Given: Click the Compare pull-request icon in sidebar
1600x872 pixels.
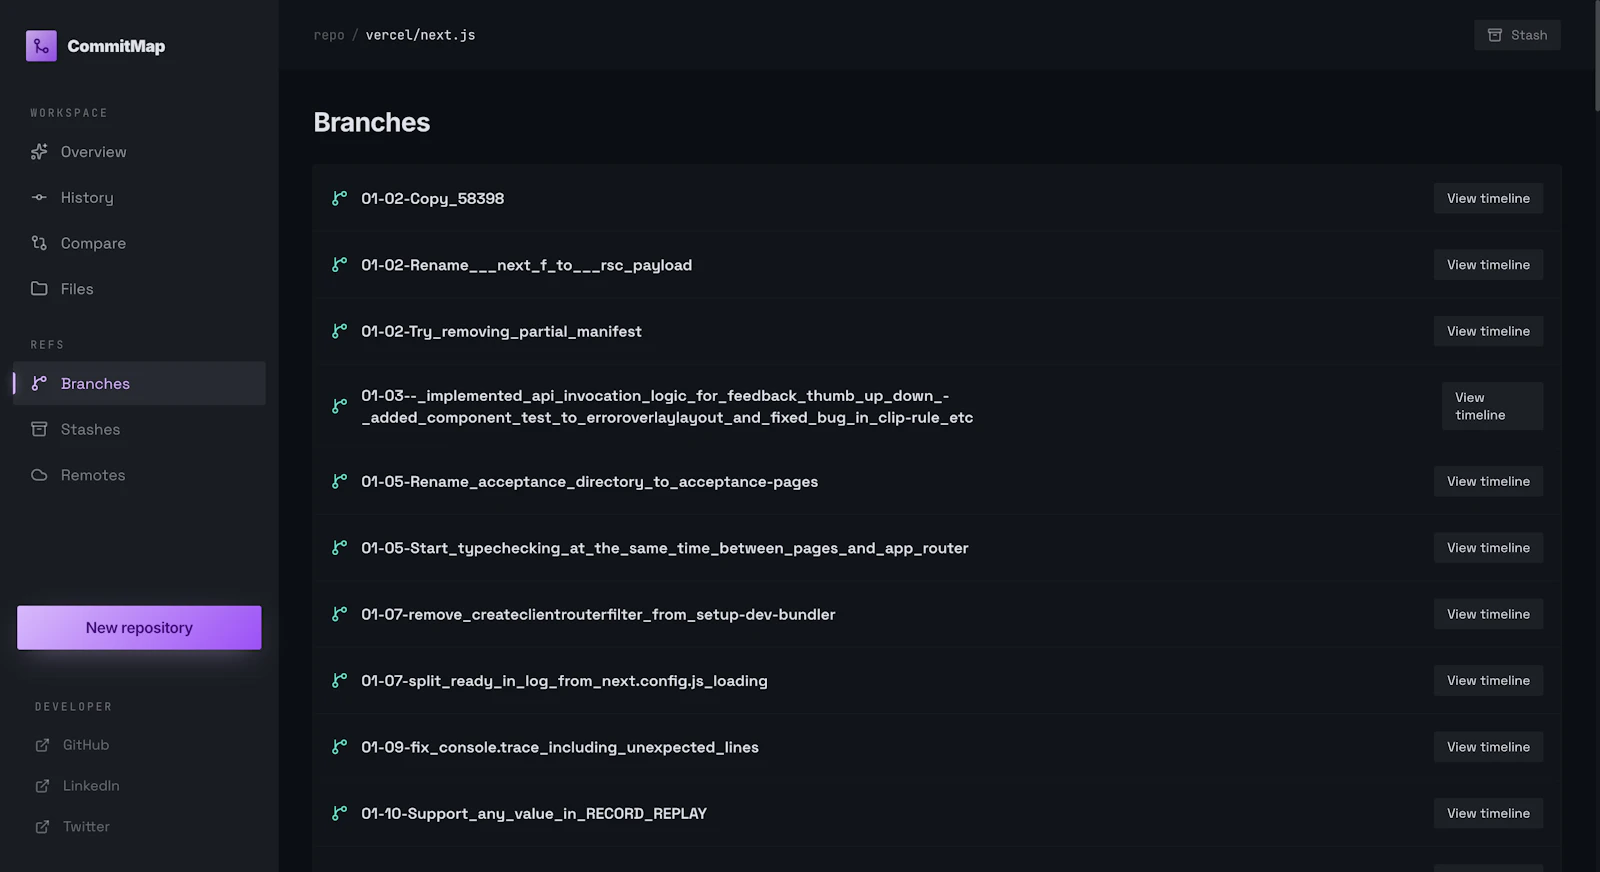Looking at the screenshot, I should [x=39, y=243].
